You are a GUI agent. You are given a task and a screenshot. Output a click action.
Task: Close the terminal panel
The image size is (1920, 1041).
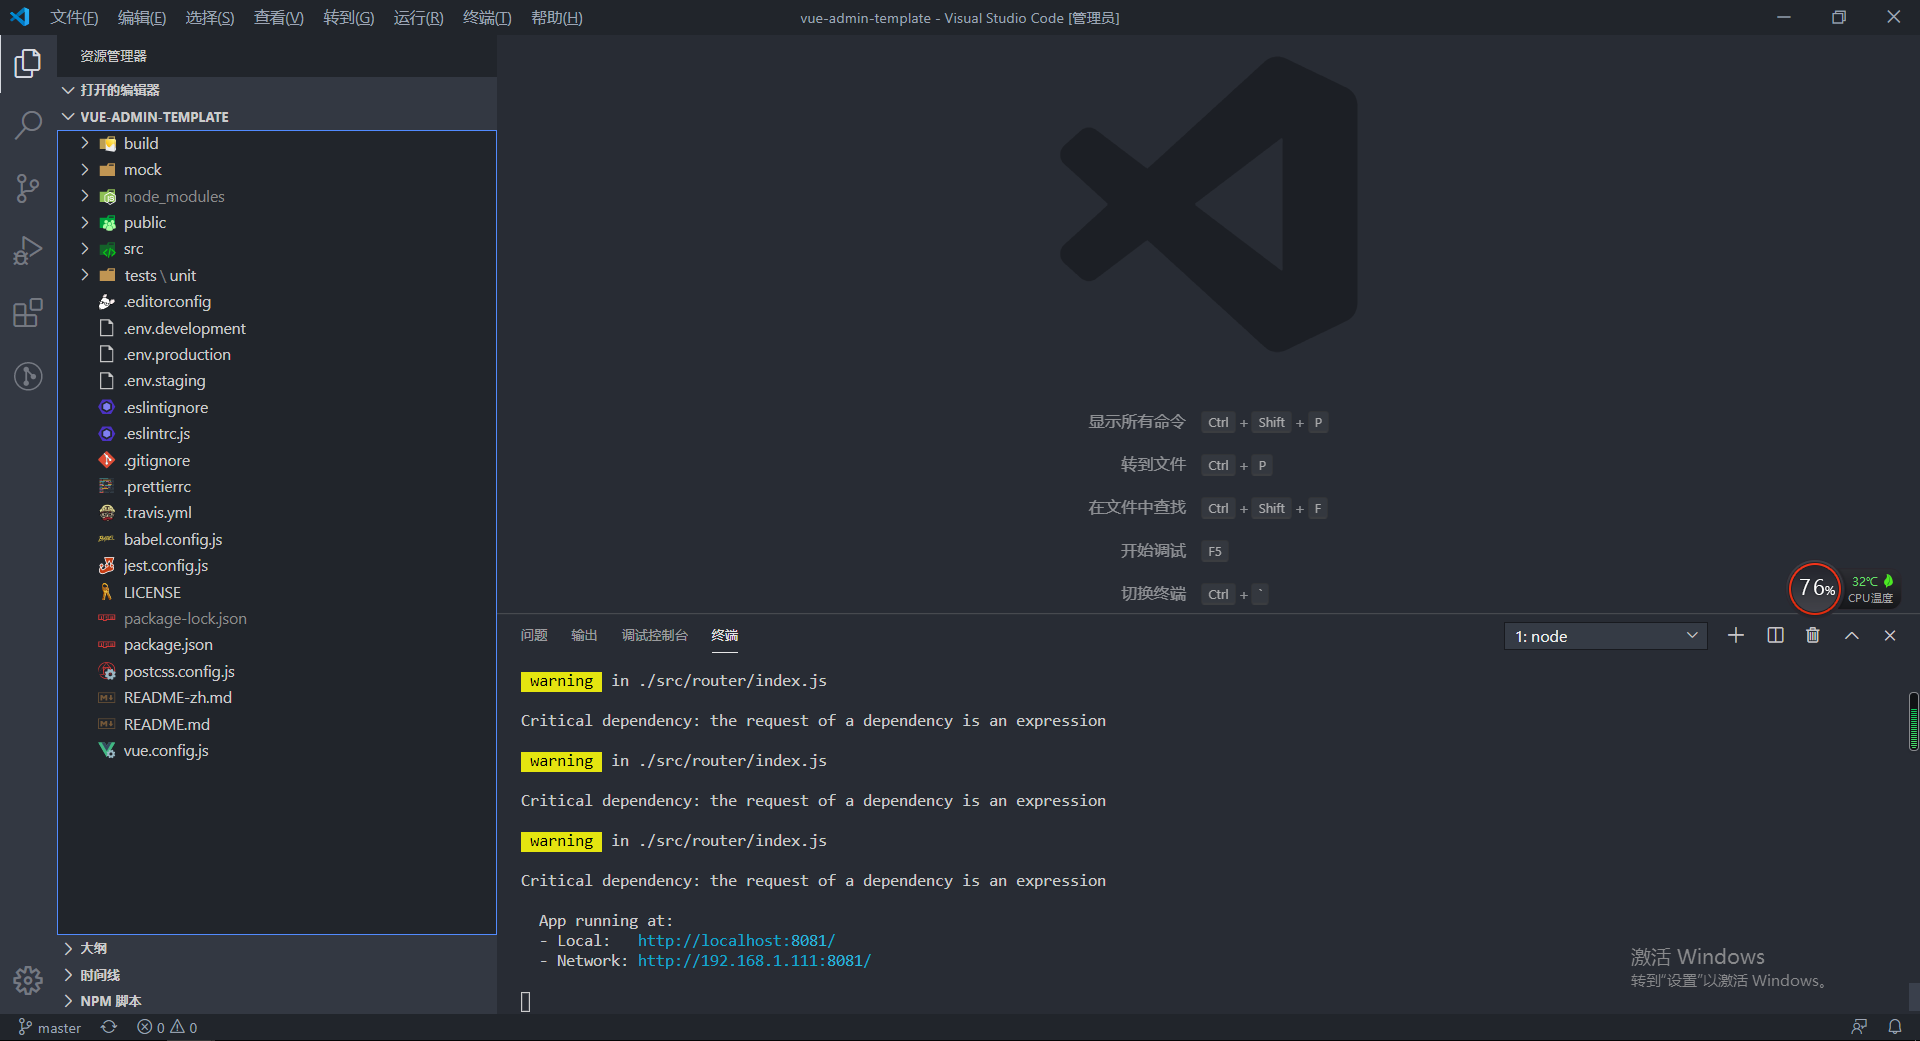1890,636
